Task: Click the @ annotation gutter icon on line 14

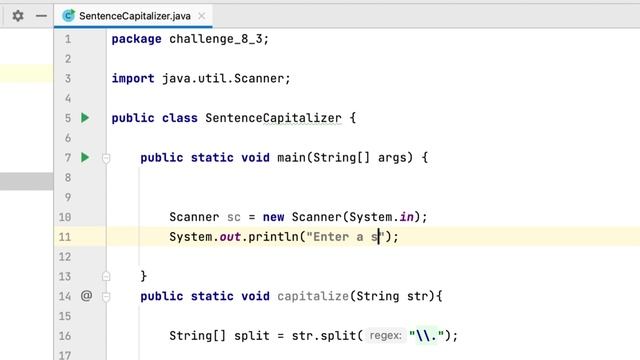Action: coord(86,296)
